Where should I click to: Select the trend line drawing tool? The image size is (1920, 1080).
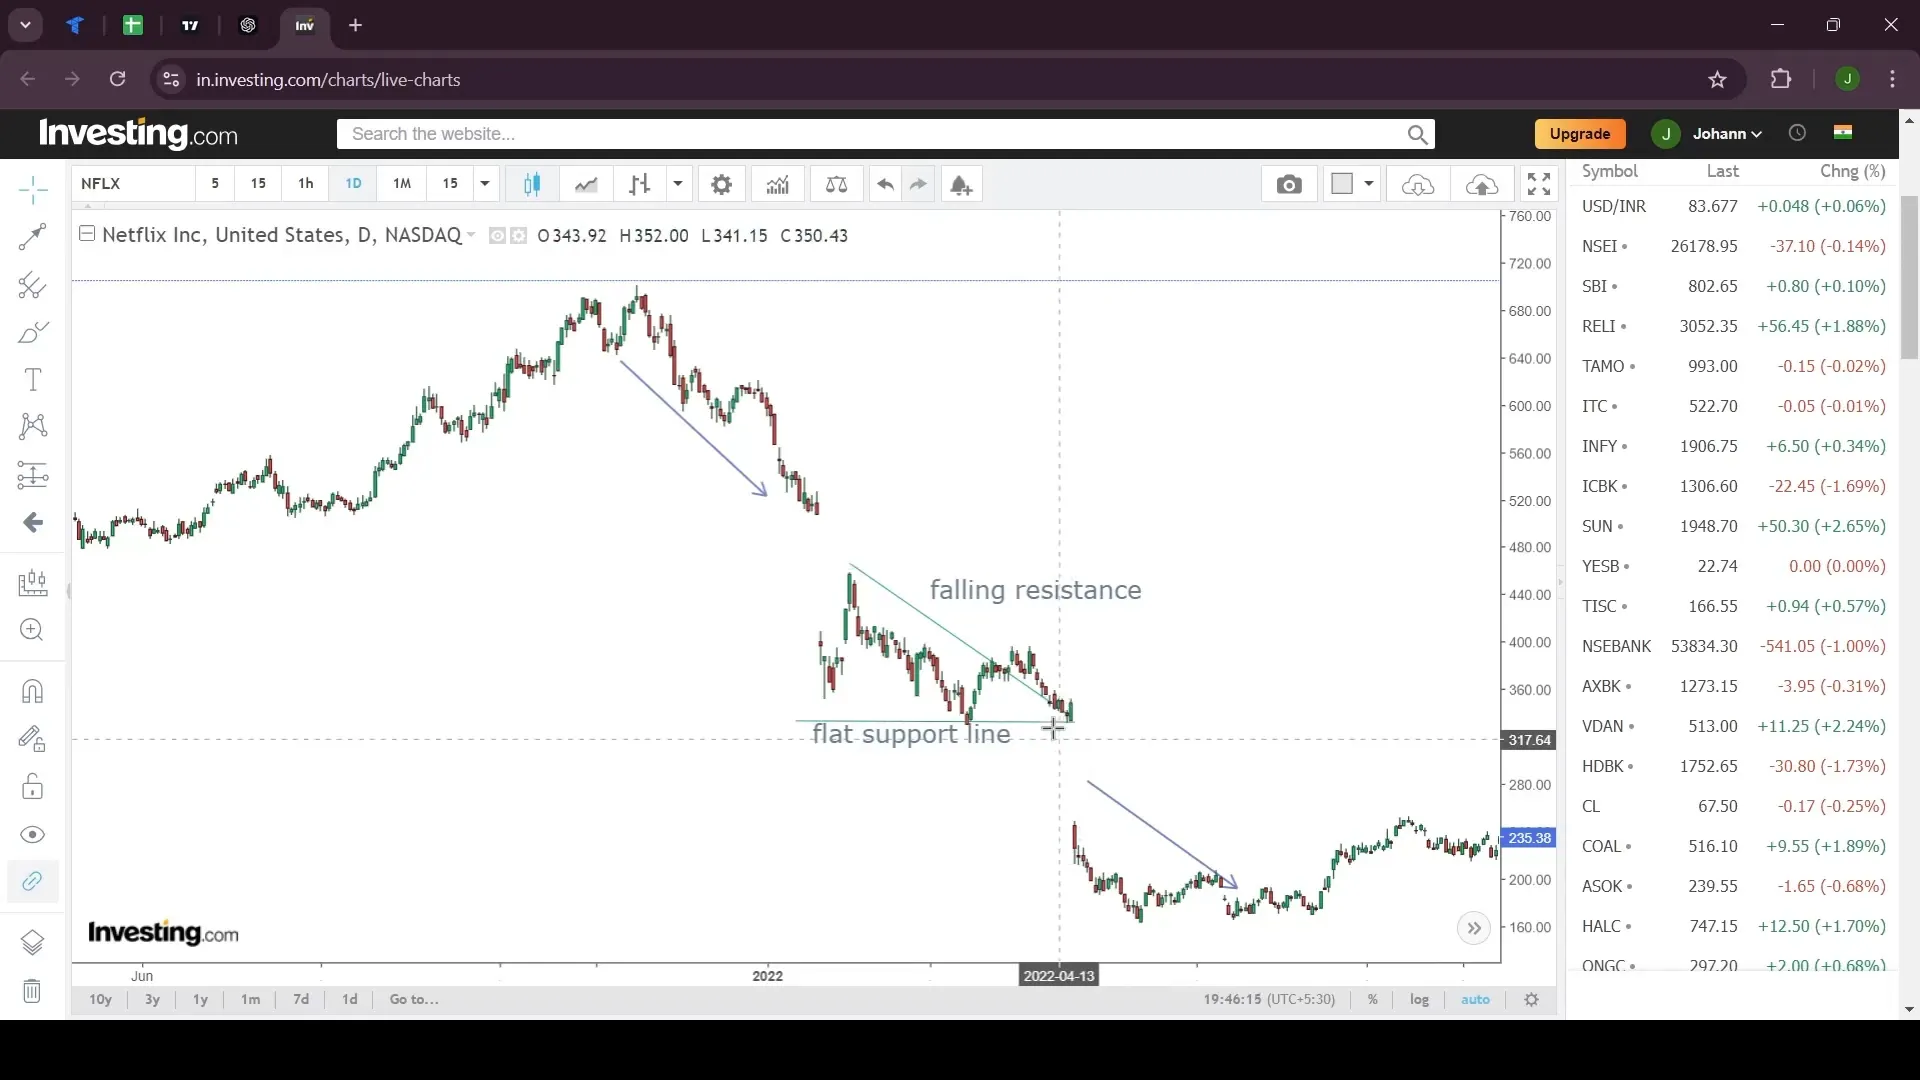click(33, 237)
